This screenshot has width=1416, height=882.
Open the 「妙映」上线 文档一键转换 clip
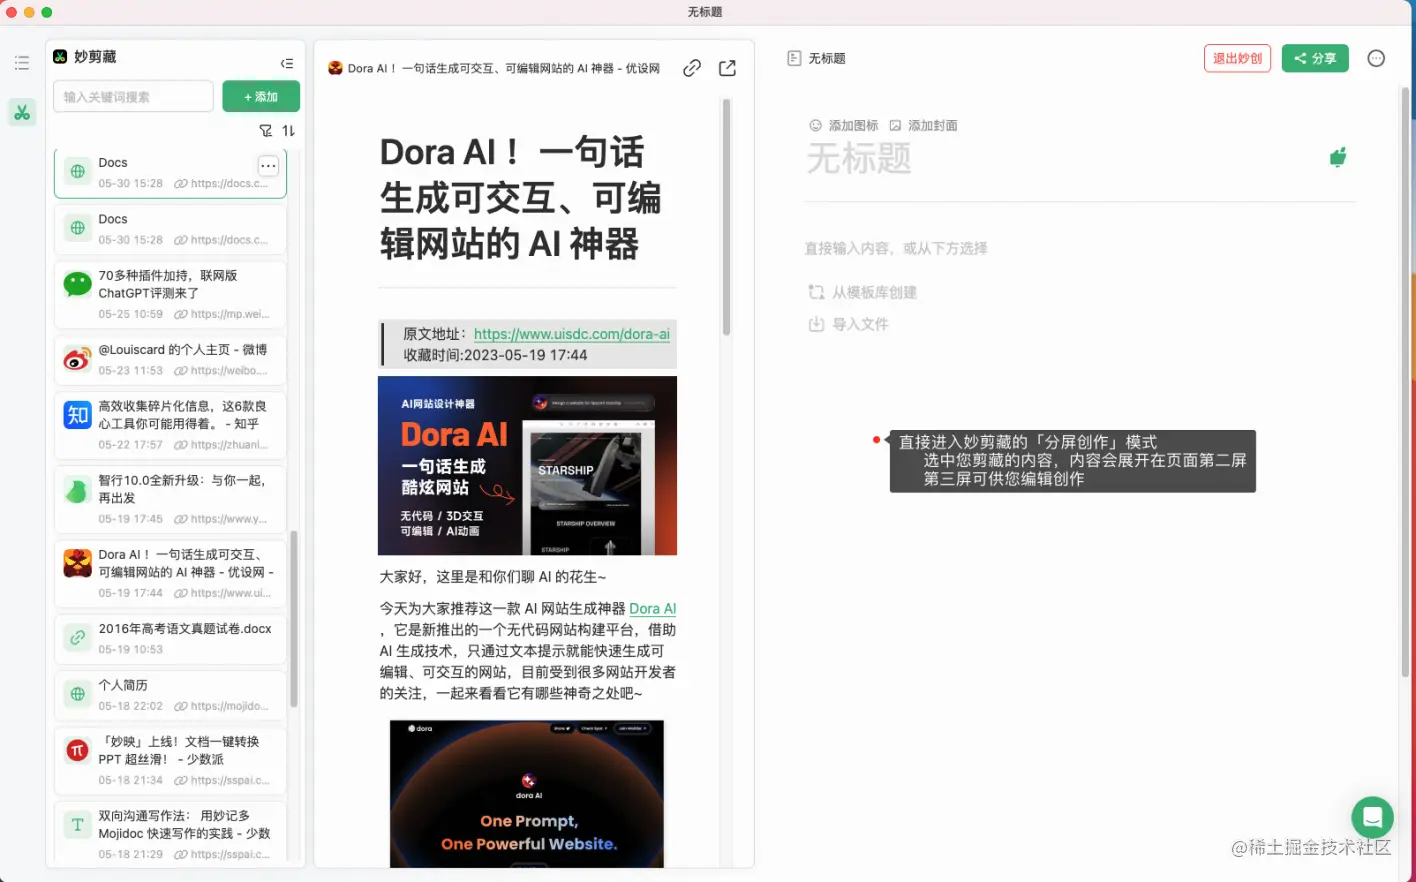[170, 760]
